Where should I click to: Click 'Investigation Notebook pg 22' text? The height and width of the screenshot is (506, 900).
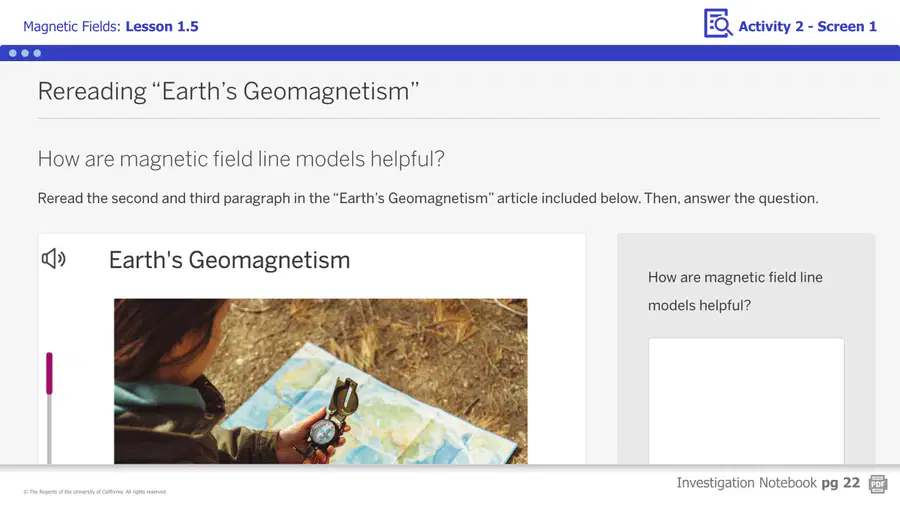(768, 483)
